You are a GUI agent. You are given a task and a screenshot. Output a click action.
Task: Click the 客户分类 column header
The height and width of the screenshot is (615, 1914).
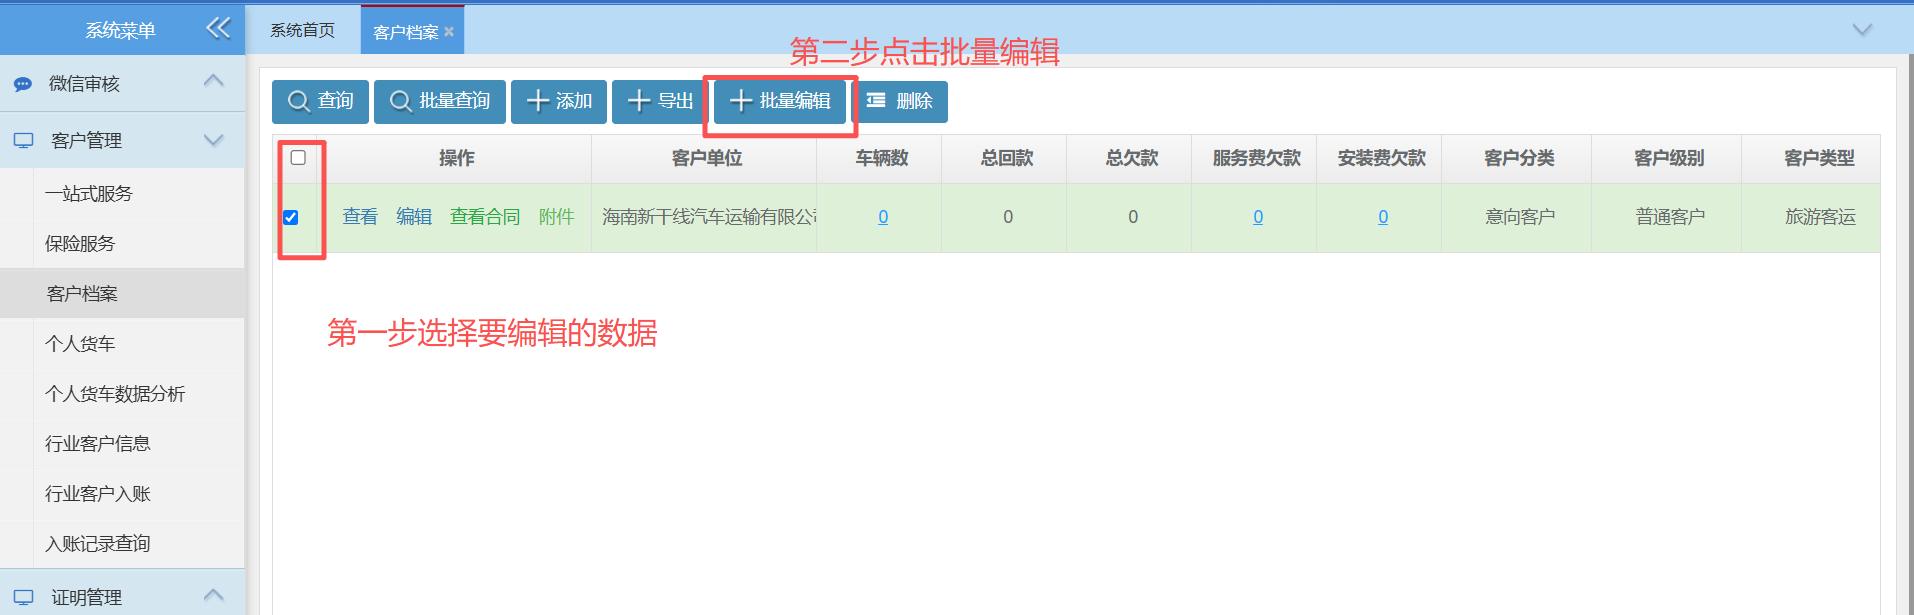[1519, 158]
